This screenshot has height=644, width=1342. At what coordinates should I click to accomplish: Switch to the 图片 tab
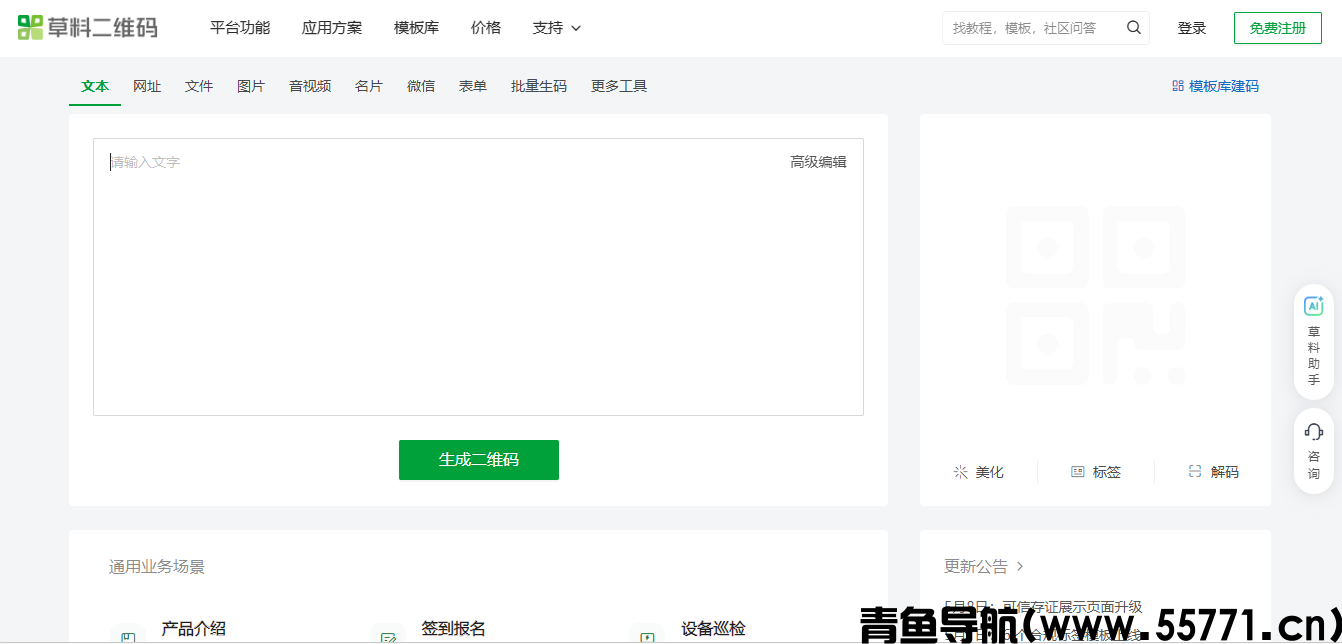[251, 86]
